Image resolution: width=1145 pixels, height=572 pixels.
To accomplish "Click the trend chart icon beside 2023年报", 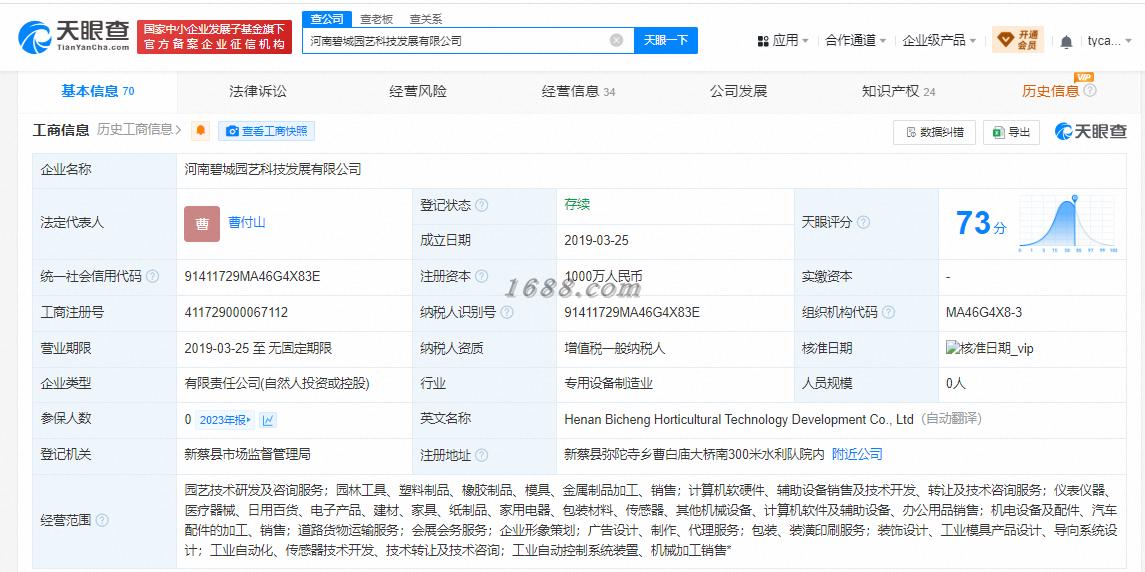I will [268, 420].
